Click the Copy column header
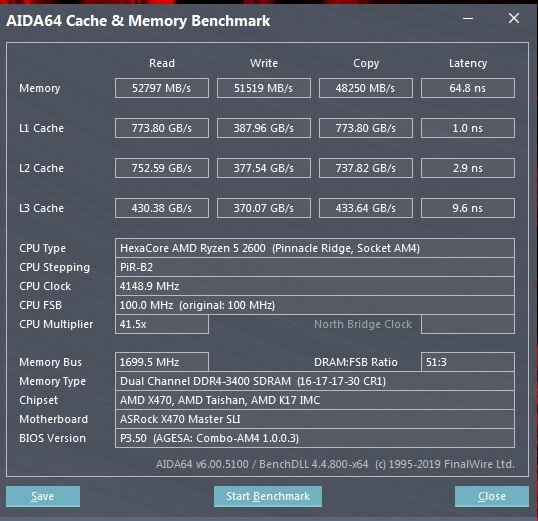538x521 pixels. (x=366, y=63)
